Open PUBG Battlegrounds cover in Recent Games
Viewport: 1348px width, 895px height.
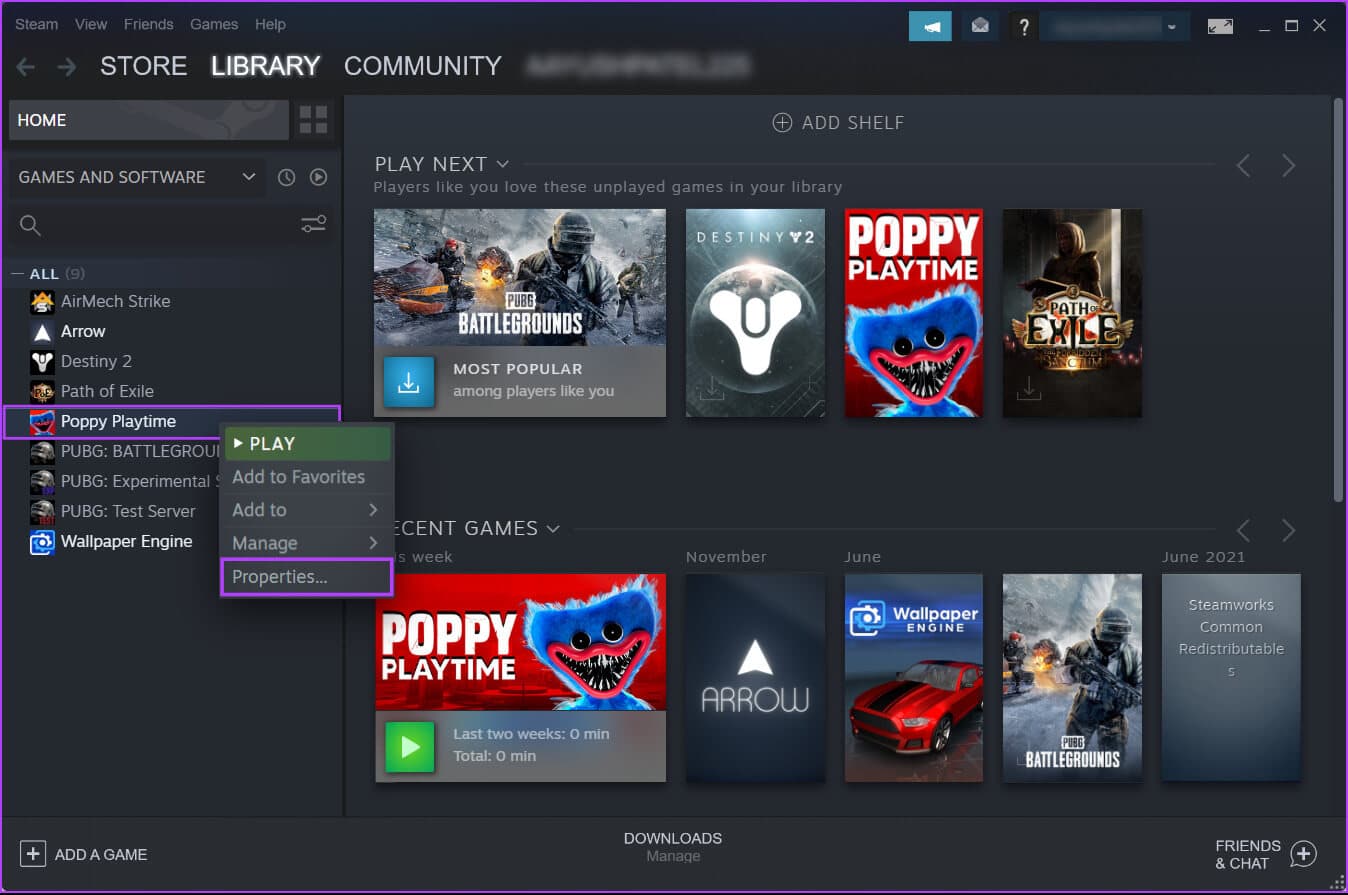click(1072, 677)
